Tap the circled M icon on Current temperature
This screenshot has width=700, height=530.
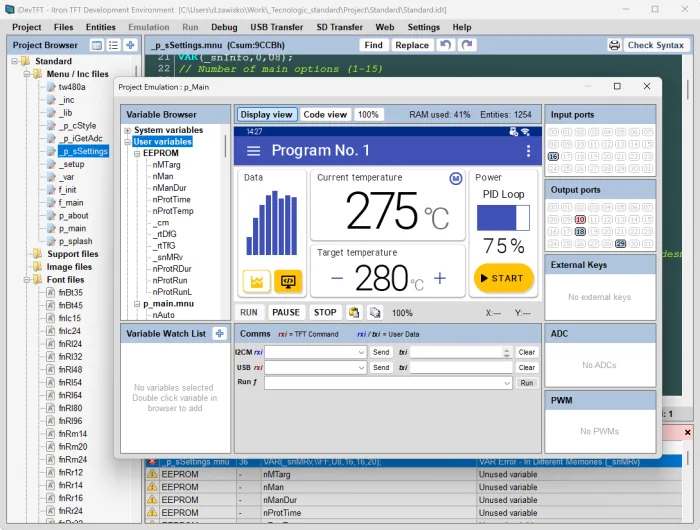(x=455, y=179)
